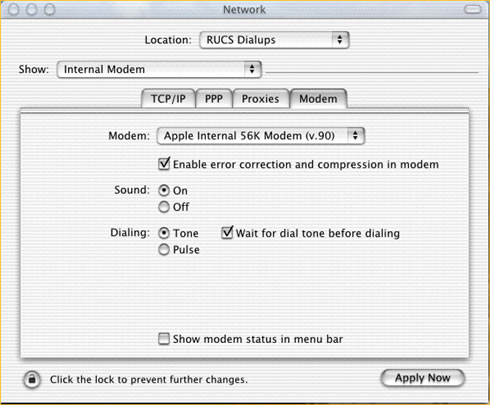Click the lock icon to prevent changes

click(32, 379)
